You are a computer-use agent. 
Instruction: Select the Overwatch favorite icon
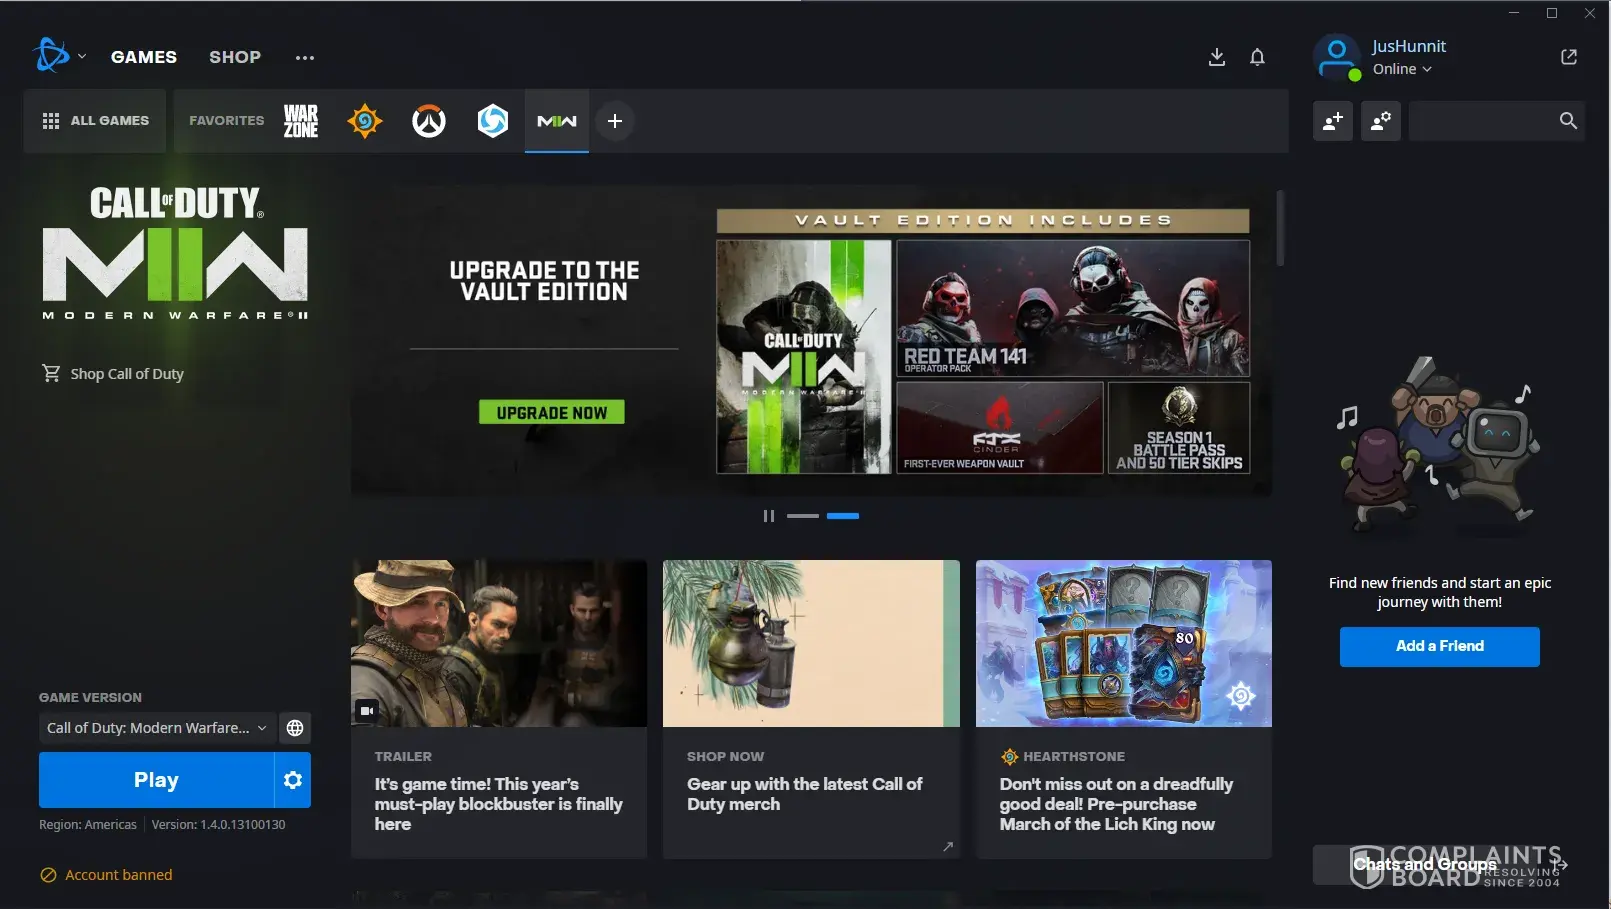[x=429, y=121]
